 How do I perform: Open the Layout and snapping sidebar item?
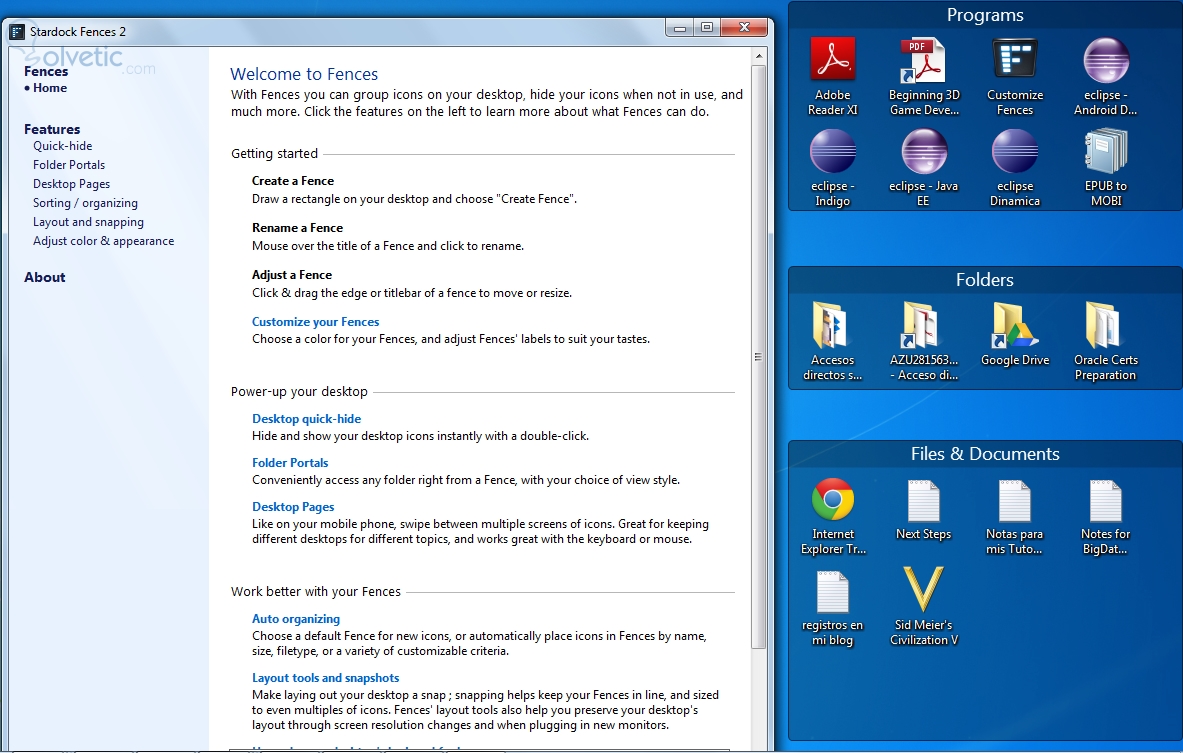pos(88,222)
